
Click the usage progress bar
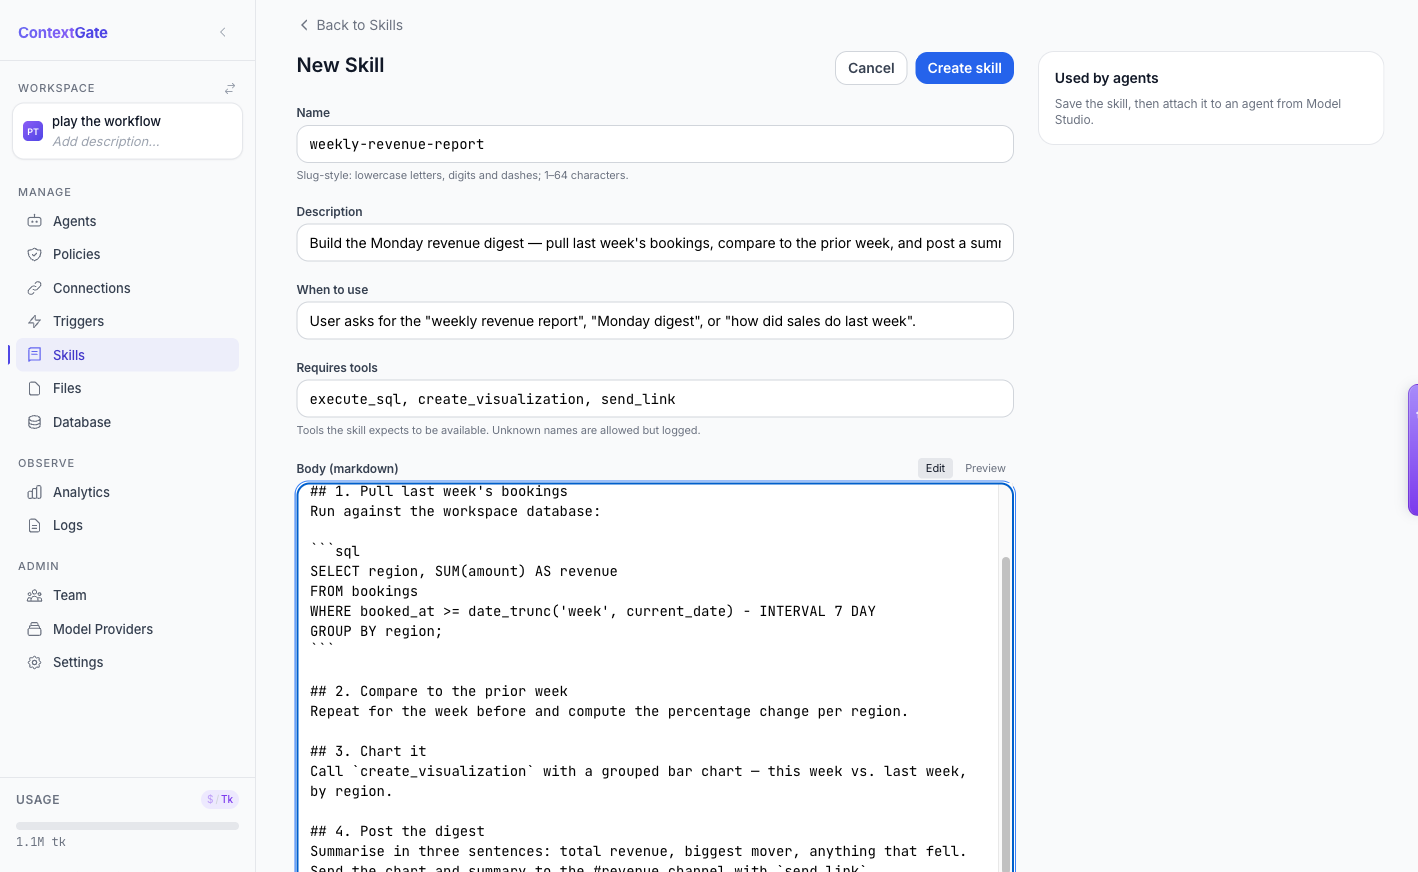click(127, 826)
